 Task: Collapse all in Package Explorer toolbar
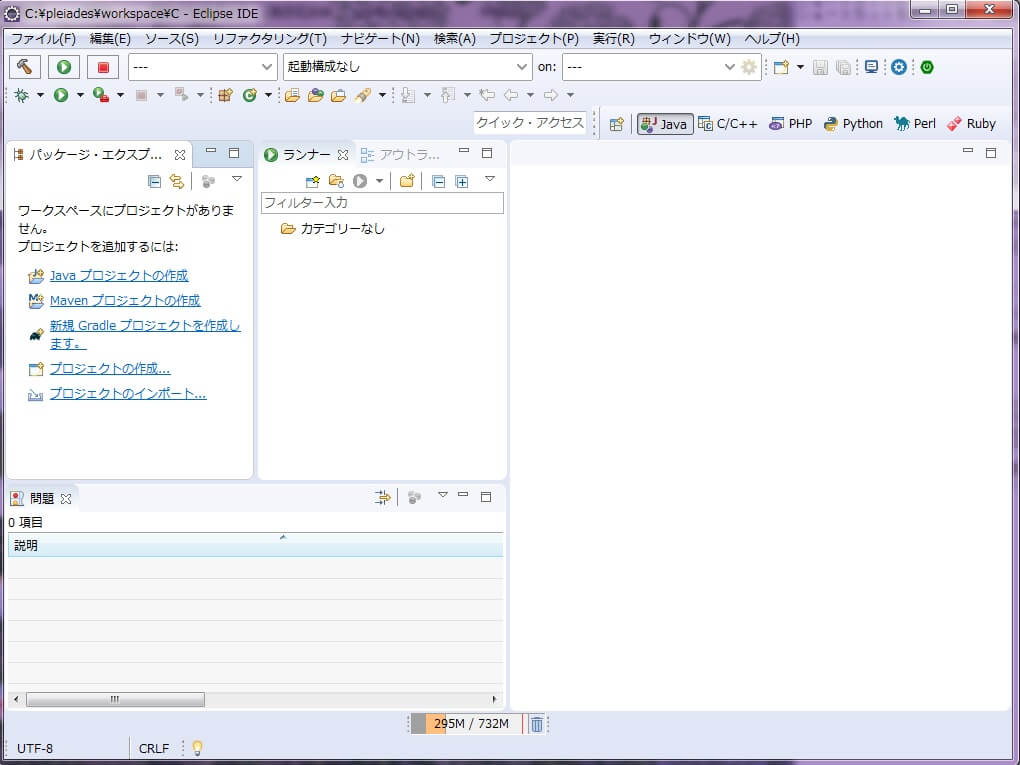(154, 181)
